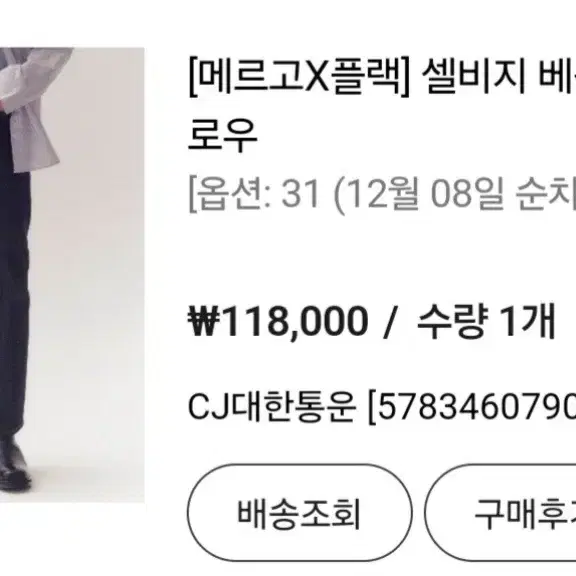
Task: Open the product thumbnail image
Action: (x=72, y=275)
